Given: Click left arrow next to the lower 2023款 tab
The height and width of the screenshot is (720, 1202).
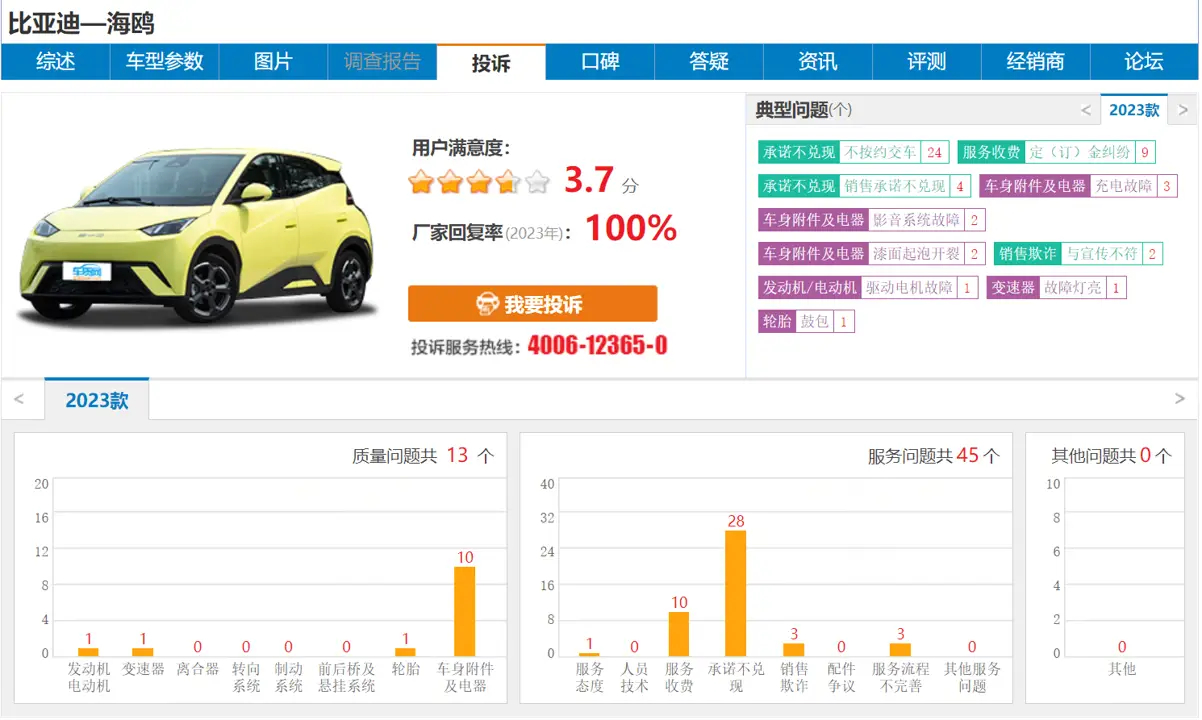Looking at the screenshot, I should pyautogui.click(x=20, y=398).
